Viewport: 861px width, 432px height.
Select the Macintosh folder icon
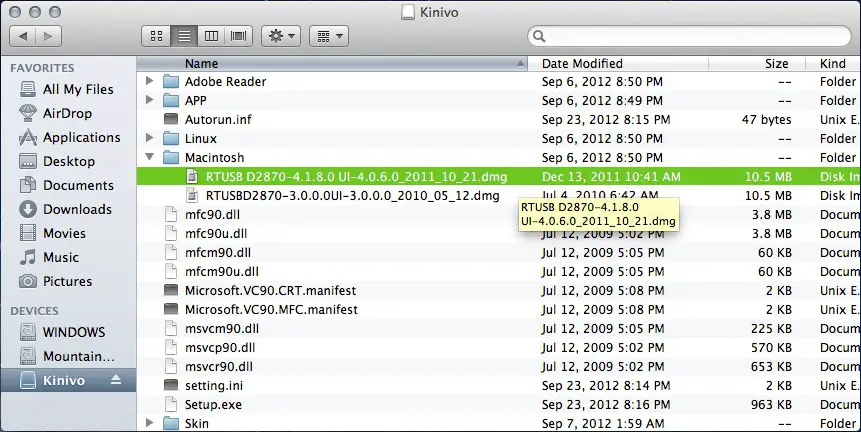(x=171, y=158)
